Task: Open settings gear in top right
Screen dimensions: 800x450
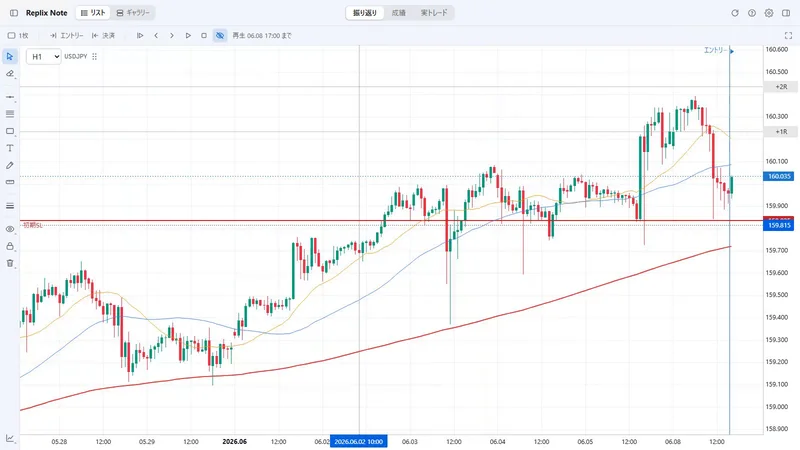Action: pyautogui.click(x=769, y=13)
